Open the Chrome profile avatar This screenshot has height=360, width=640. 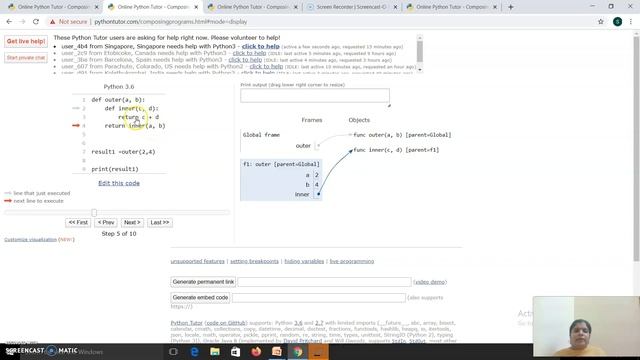[618, 22]
